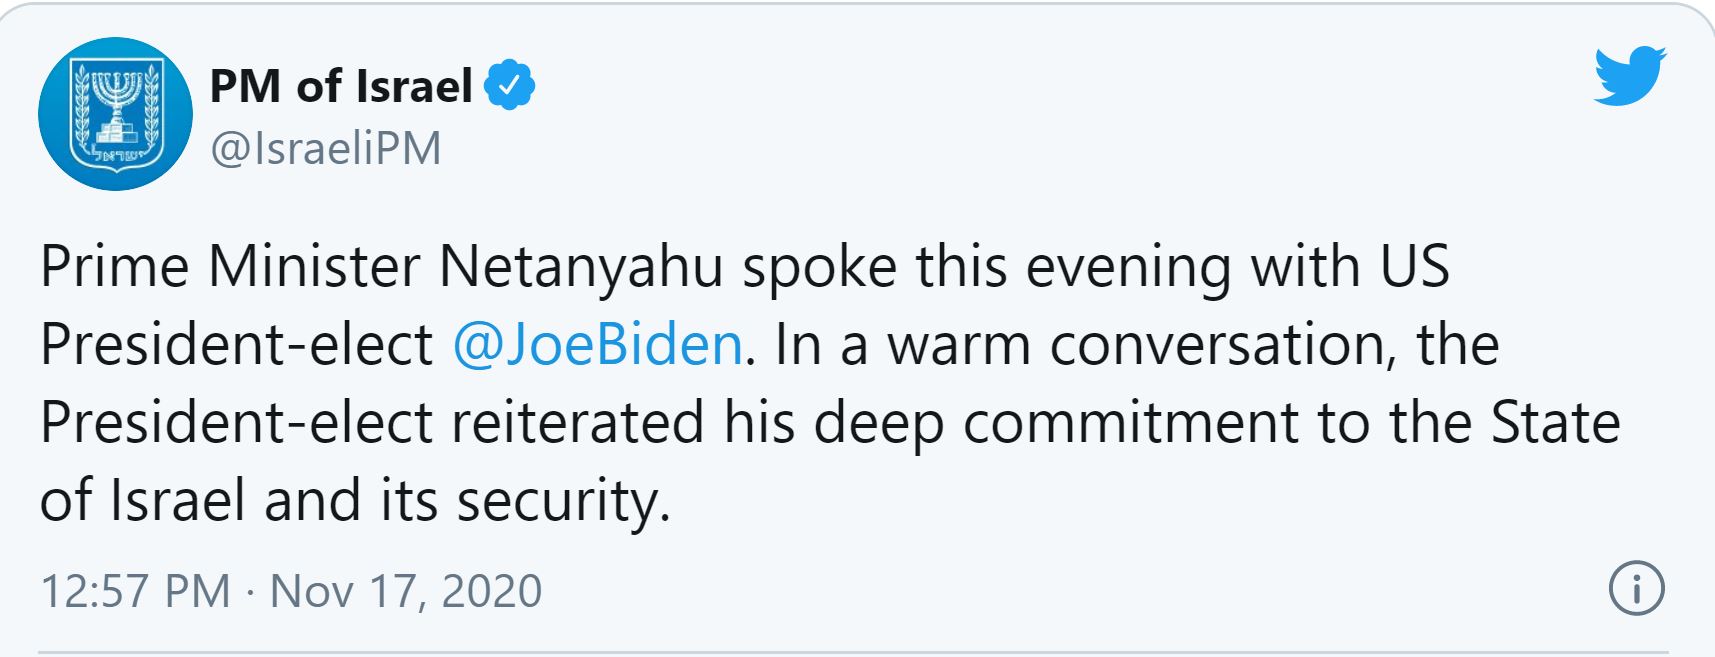The image size is (1715, 657).
Task: Click the words Prime Minister Netanyahu
Action: tap(381, 268)
